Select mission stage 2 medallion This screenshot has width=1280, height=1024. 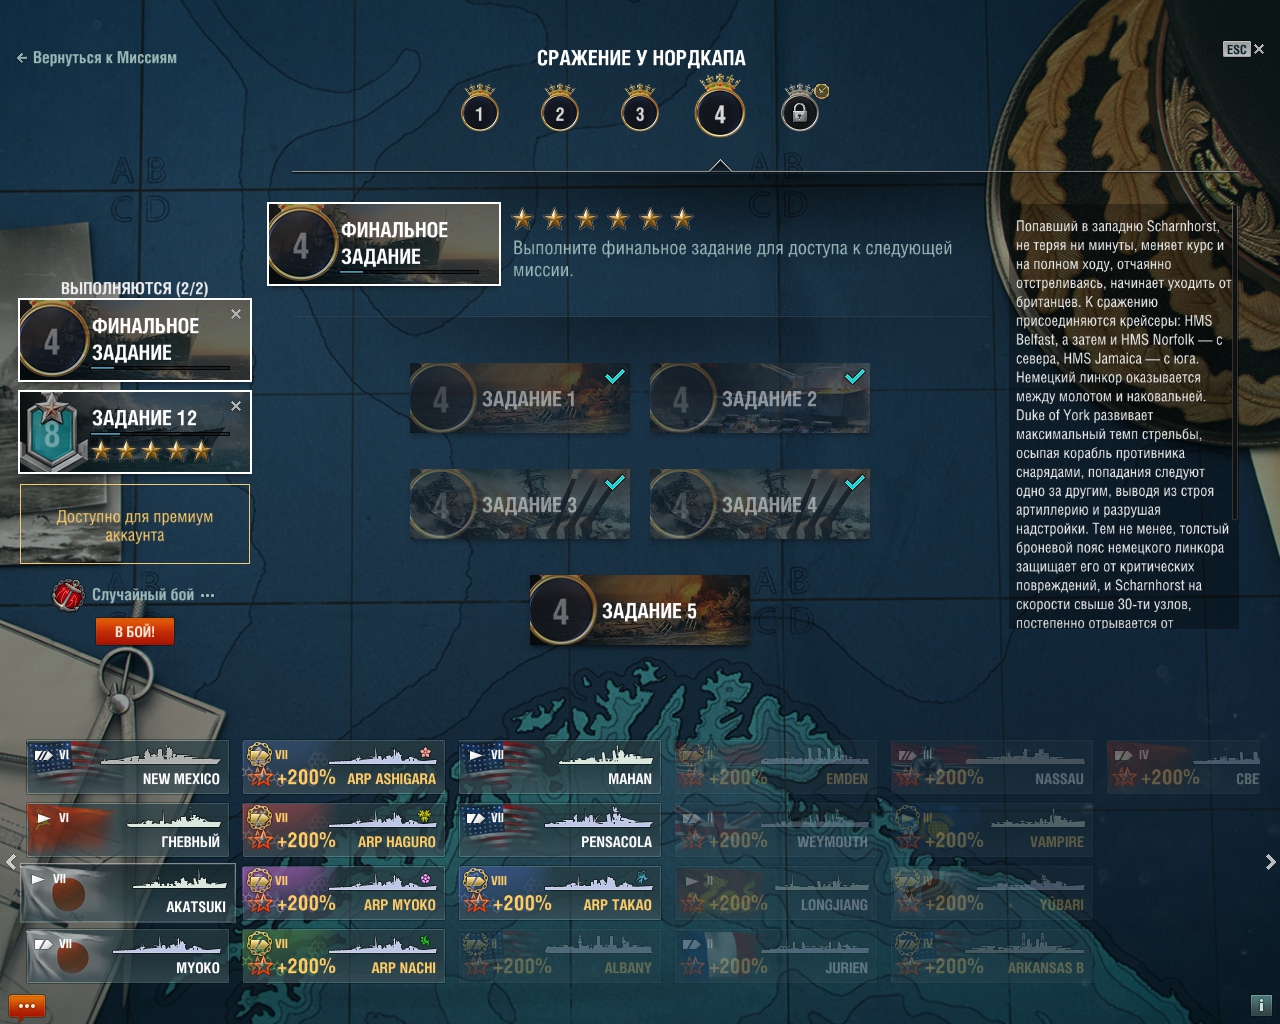(x=560, y=113)
